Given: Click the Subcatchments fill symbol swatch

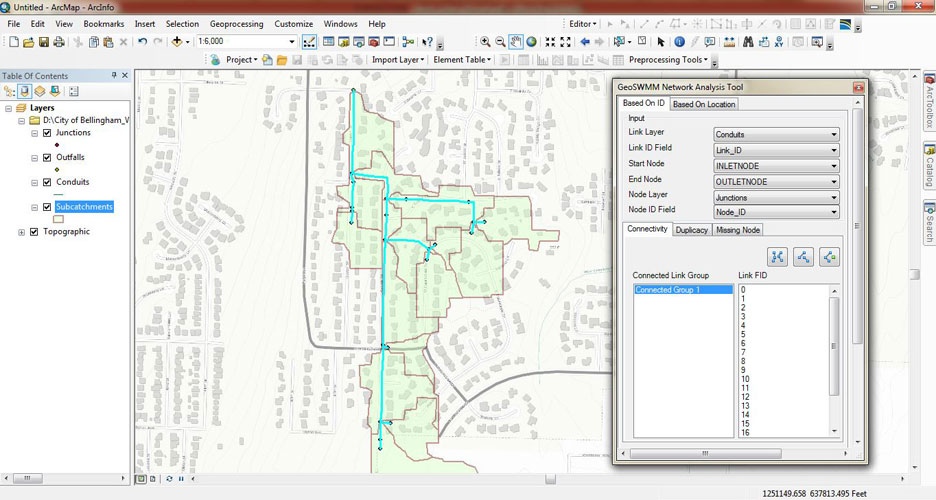Looking at the screenshot, I should [x=58, y=220].
